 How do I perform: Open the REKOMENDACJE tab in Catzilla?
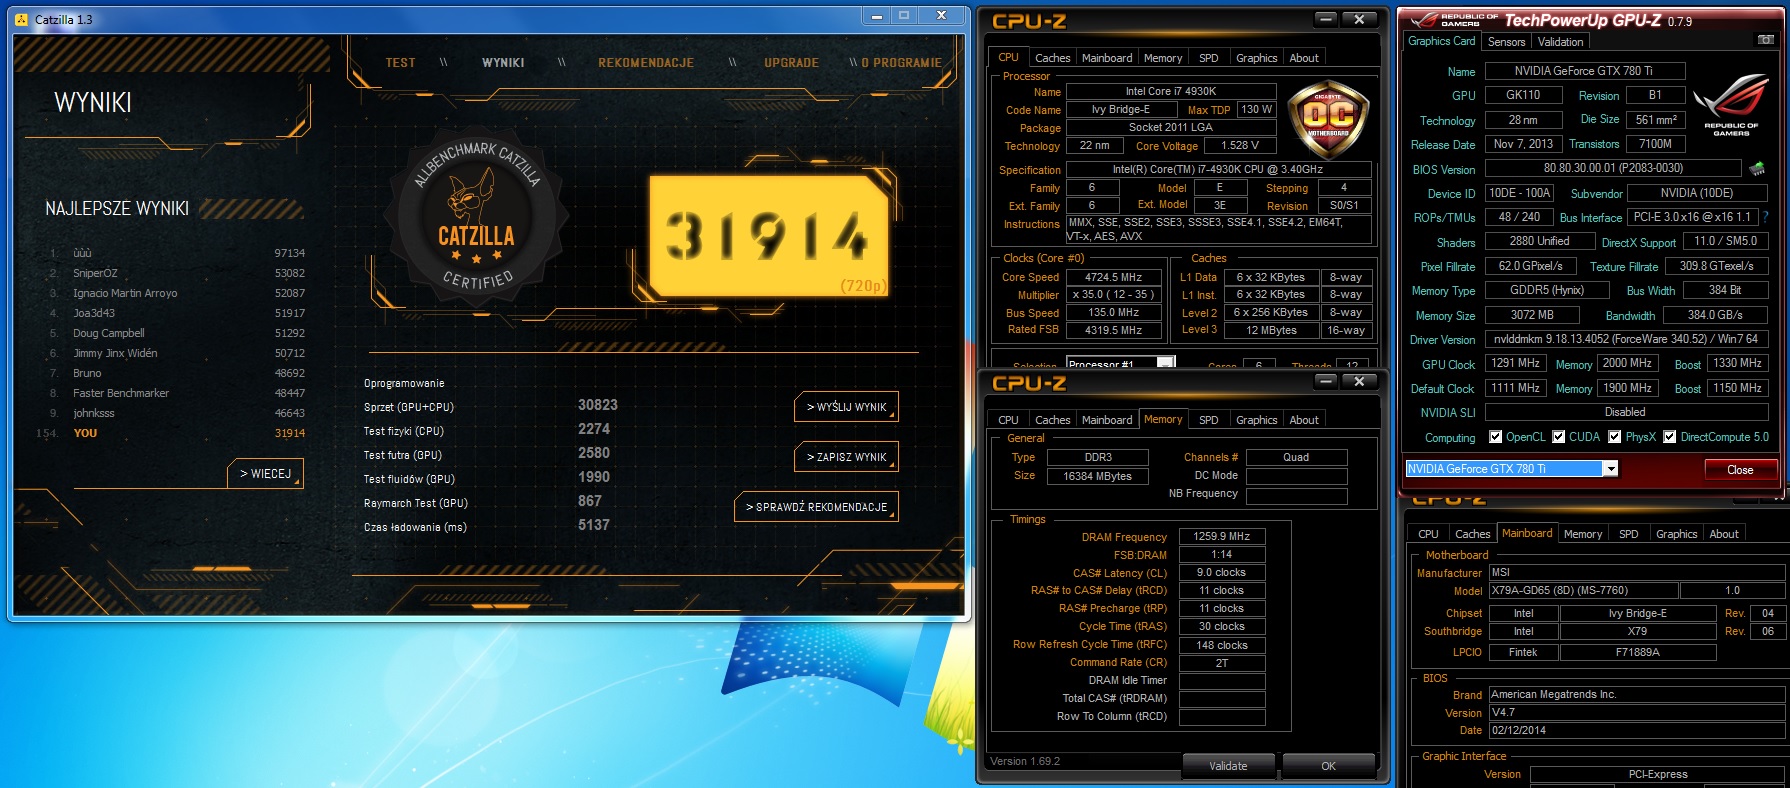[x=646, y=62]
